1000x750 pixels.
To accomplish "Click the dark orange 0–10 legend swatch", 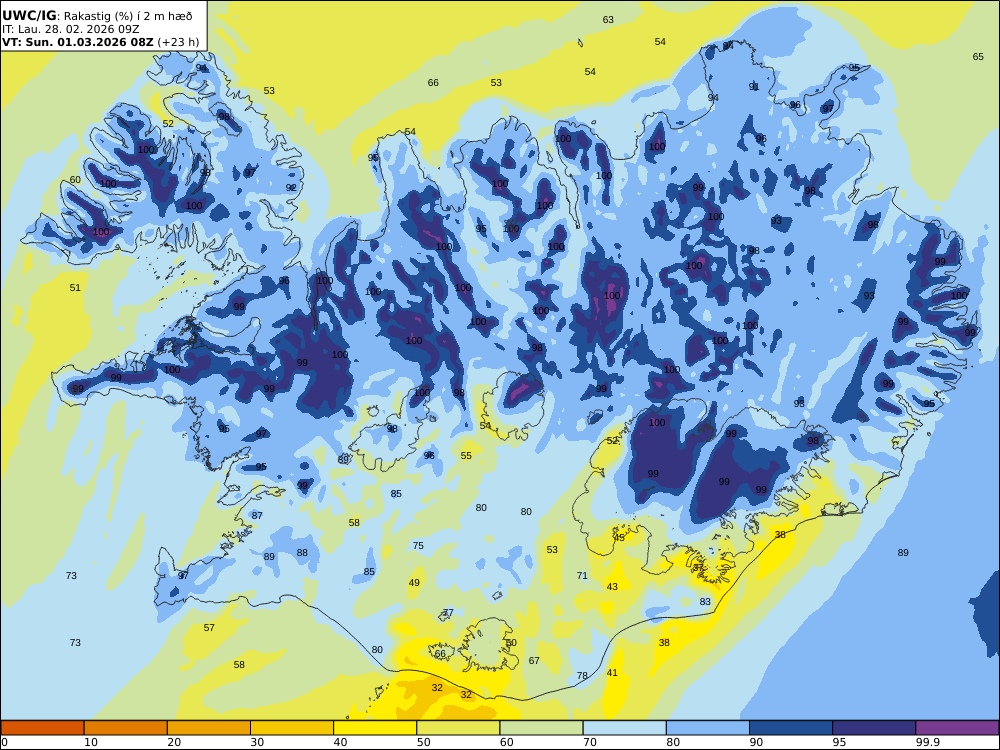I will 42,728.
